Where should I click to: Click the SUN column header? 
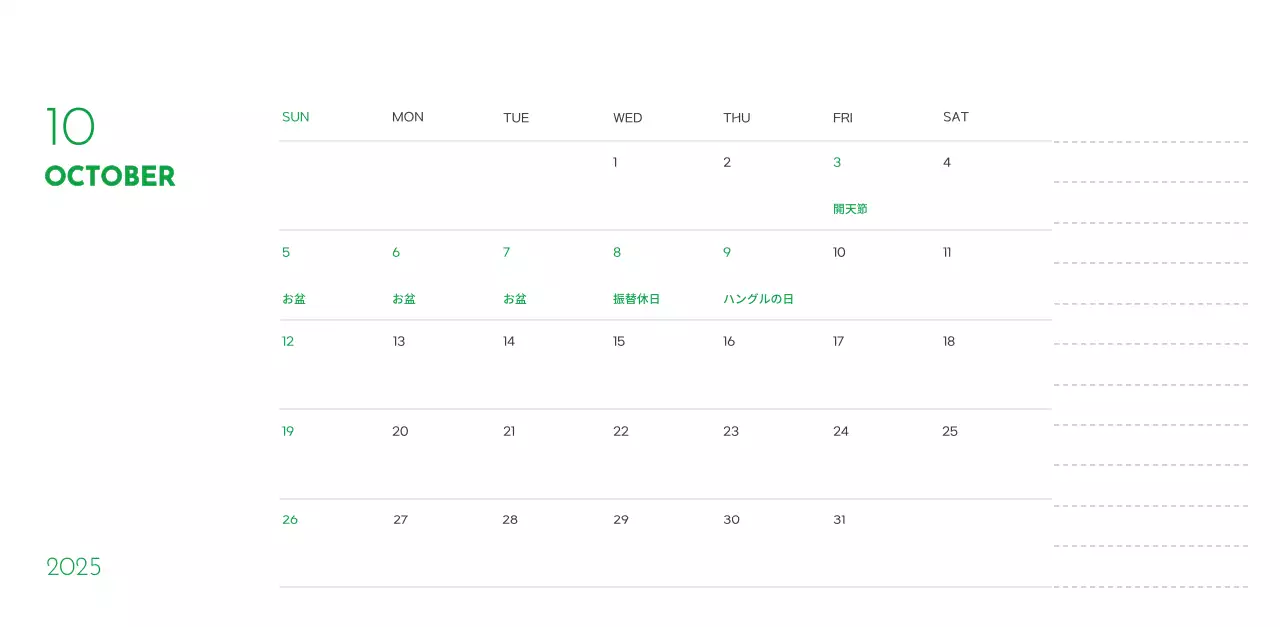pos(295,117)
